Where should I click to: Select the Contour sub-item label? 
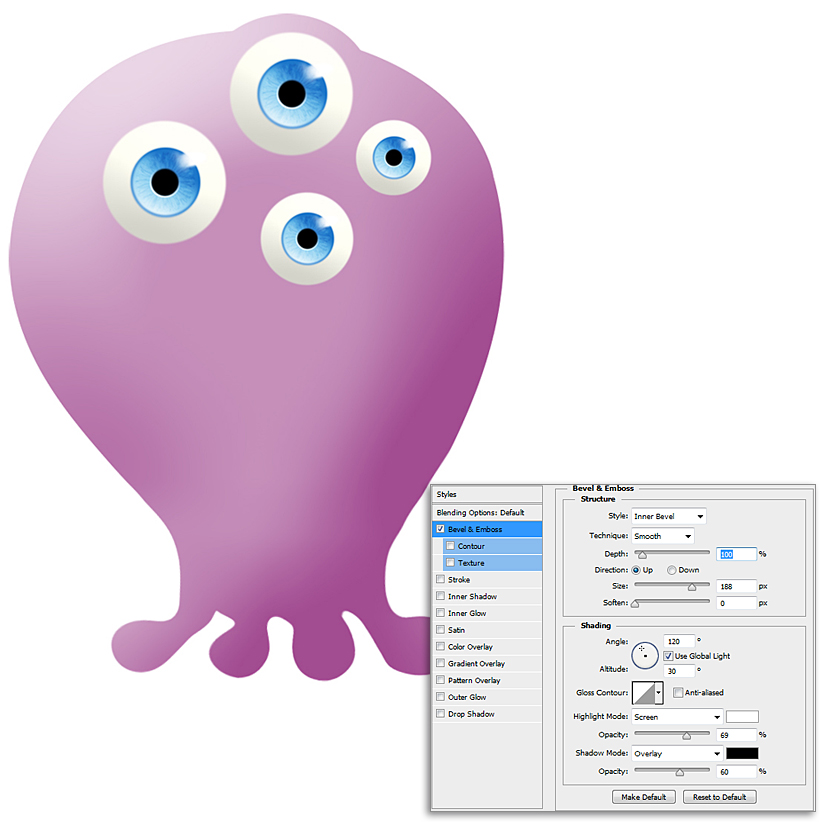click(471, 546)
